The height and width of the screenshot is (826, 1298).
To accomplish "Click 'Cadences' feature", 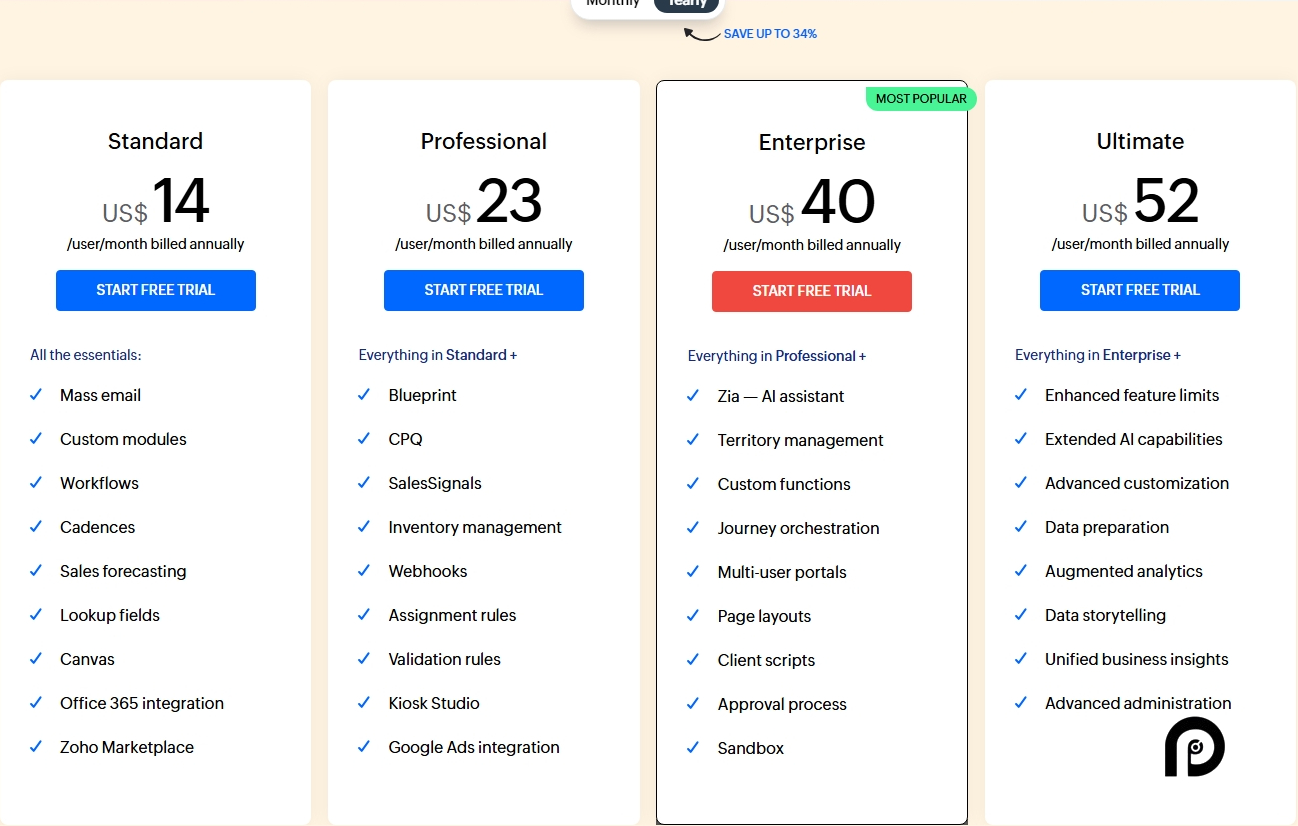I will (97, 527).
